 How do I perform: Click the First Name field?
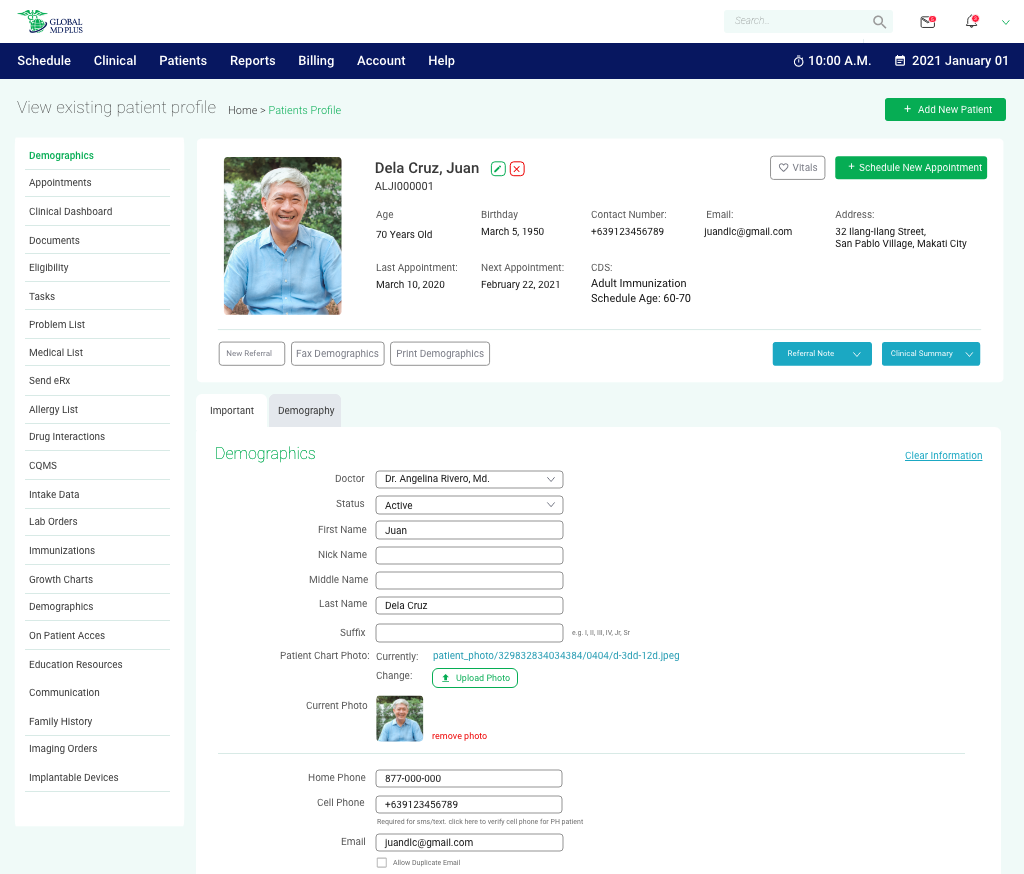(x=469, y=530)
